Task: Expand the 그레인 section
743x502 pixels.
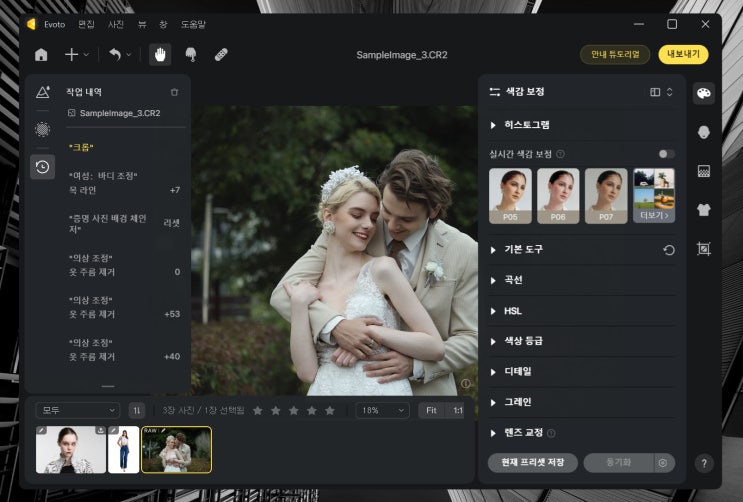Action: click(582, 402)
